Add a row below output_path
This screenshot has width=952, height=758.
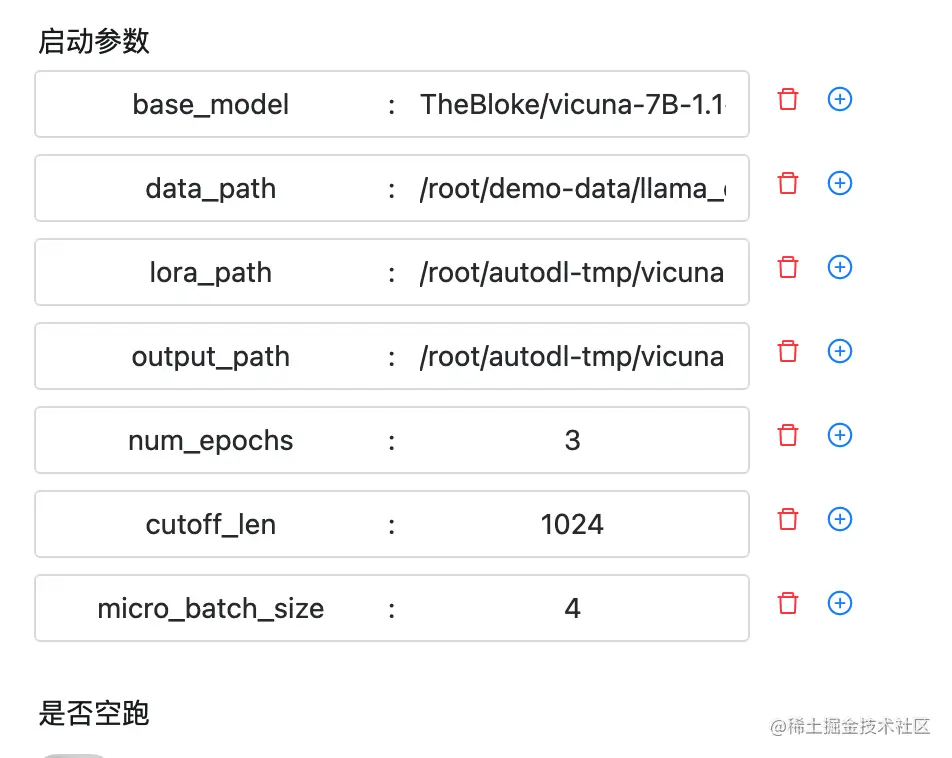coord(840,350)
